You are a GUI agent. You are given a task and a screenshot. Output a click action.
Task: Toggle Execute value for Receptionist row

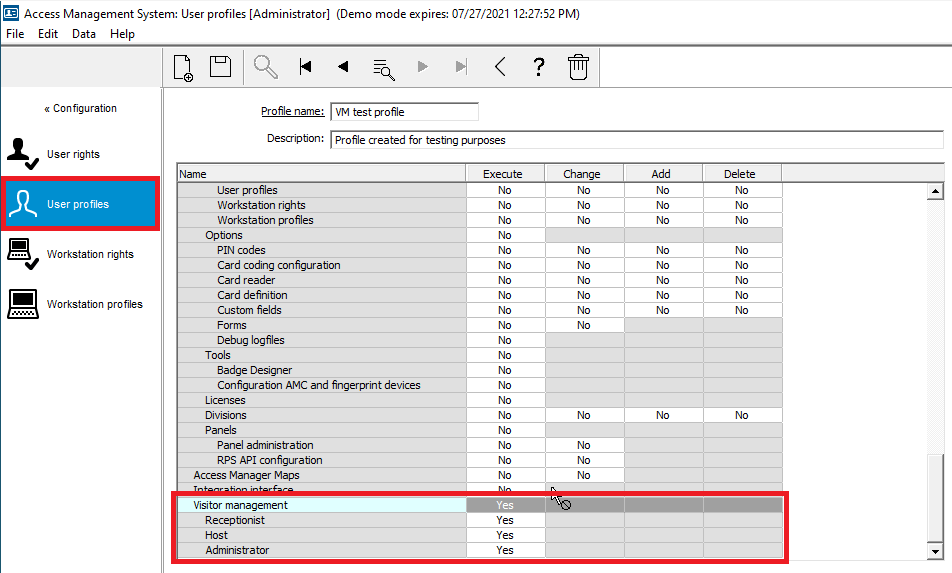coord(505,520)
